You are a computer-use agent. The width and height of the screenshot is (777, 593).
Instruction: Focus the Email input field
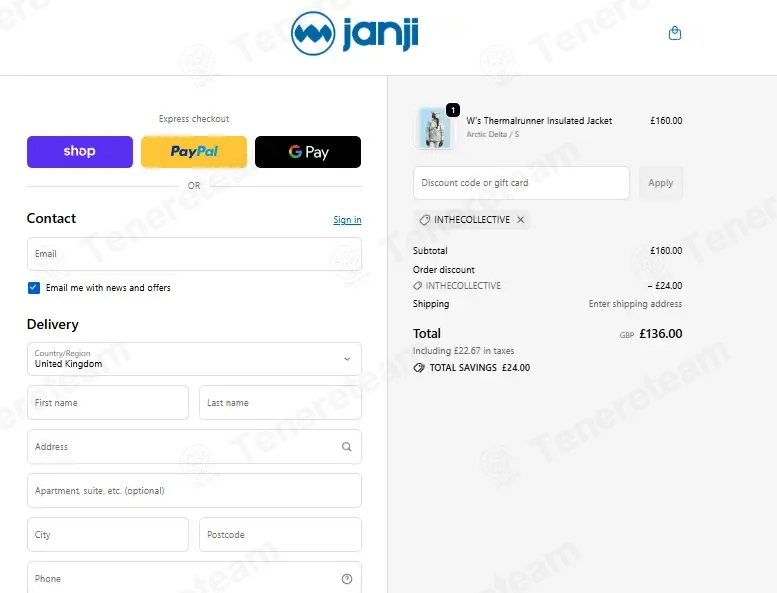pos(194,254)
